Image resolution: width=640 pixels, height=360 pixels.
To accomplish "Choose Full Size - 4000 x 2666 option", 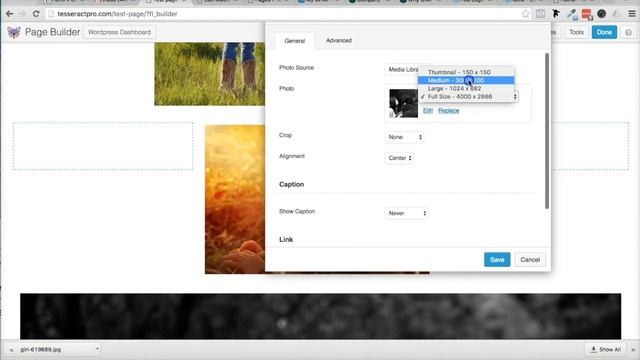I will [x=466, y=97].
